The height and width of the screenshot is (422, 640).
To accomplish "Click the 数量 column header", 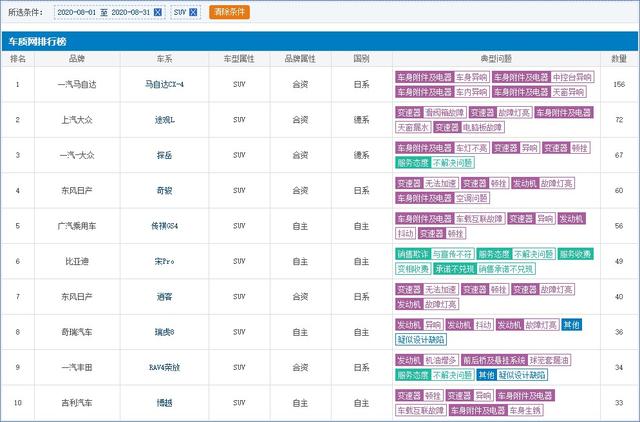I will tap(619, 59).
